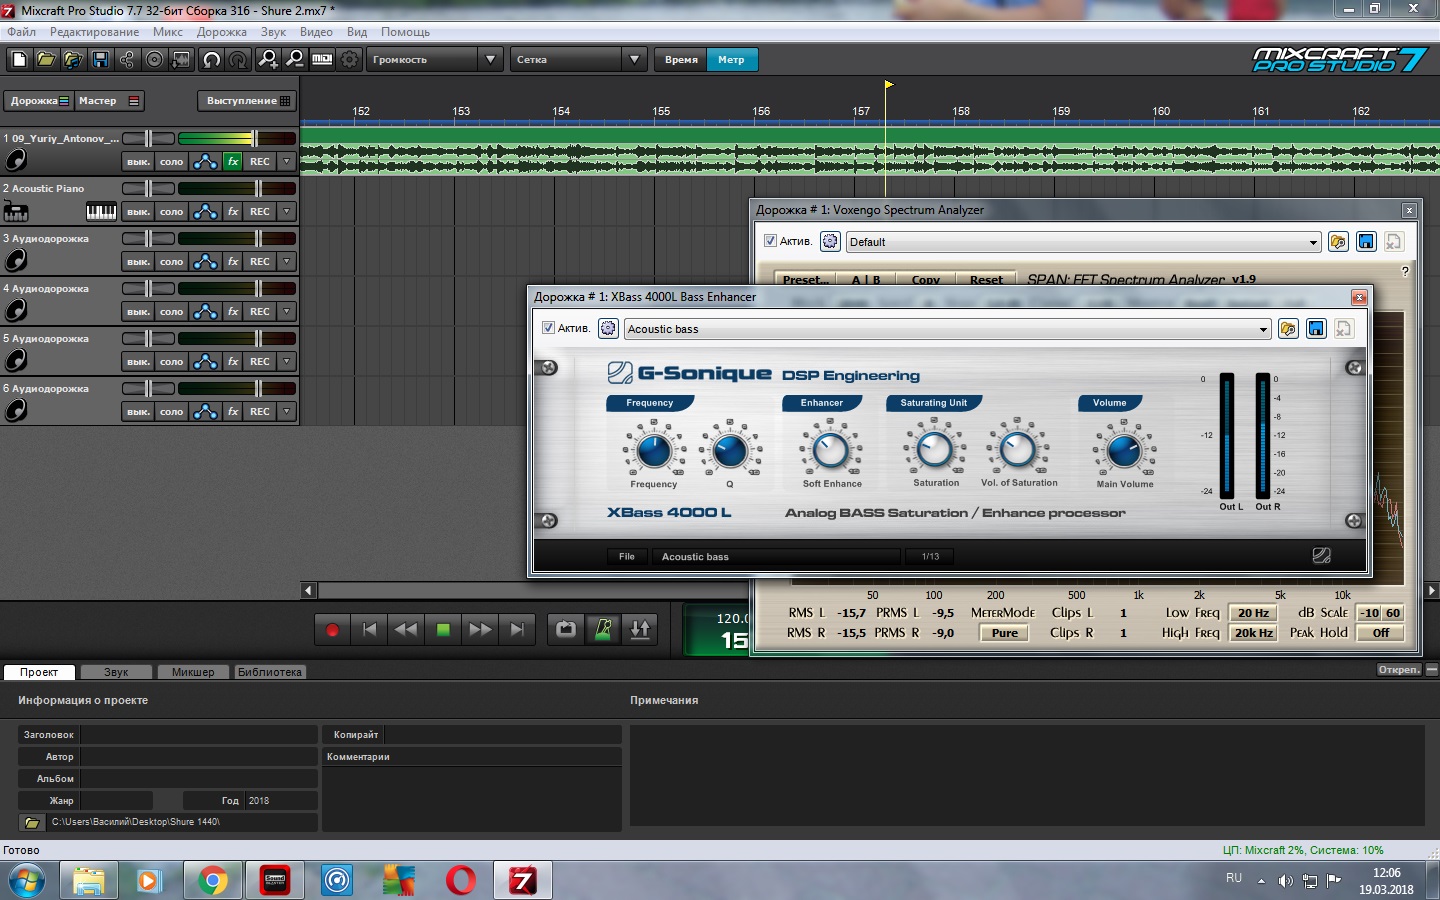Start recording with the red record button
The height and width of the screenshot is (900, 1440).
coord(333,630)
